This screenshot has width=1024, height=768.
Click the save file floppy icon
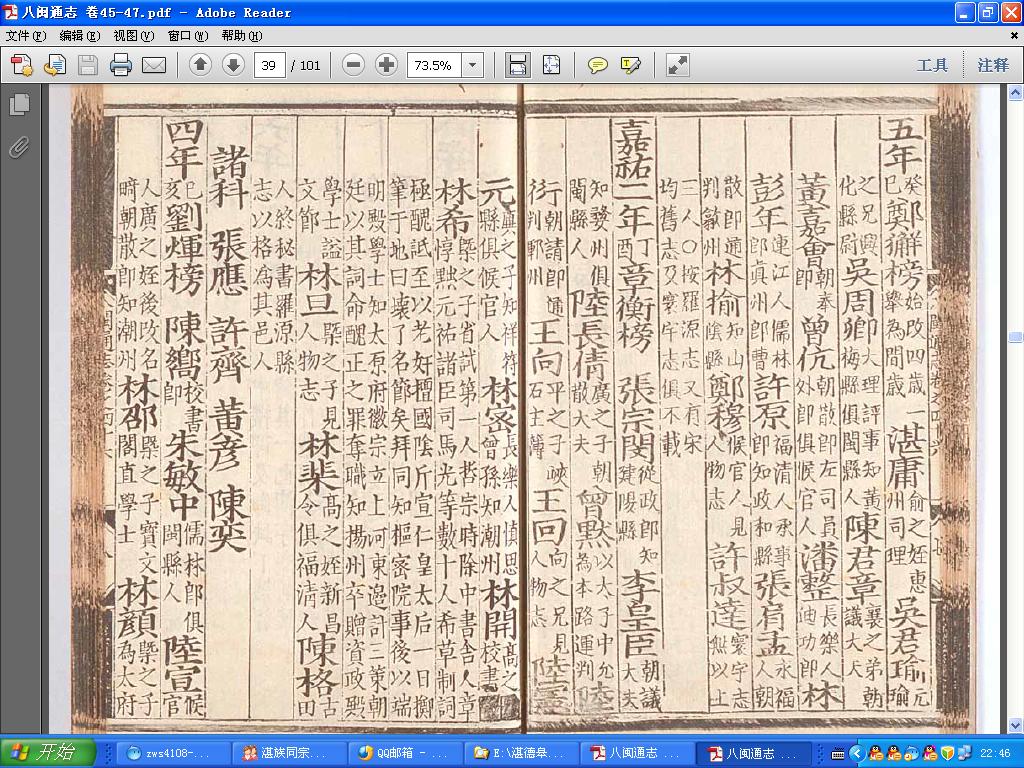click(88, 65)
